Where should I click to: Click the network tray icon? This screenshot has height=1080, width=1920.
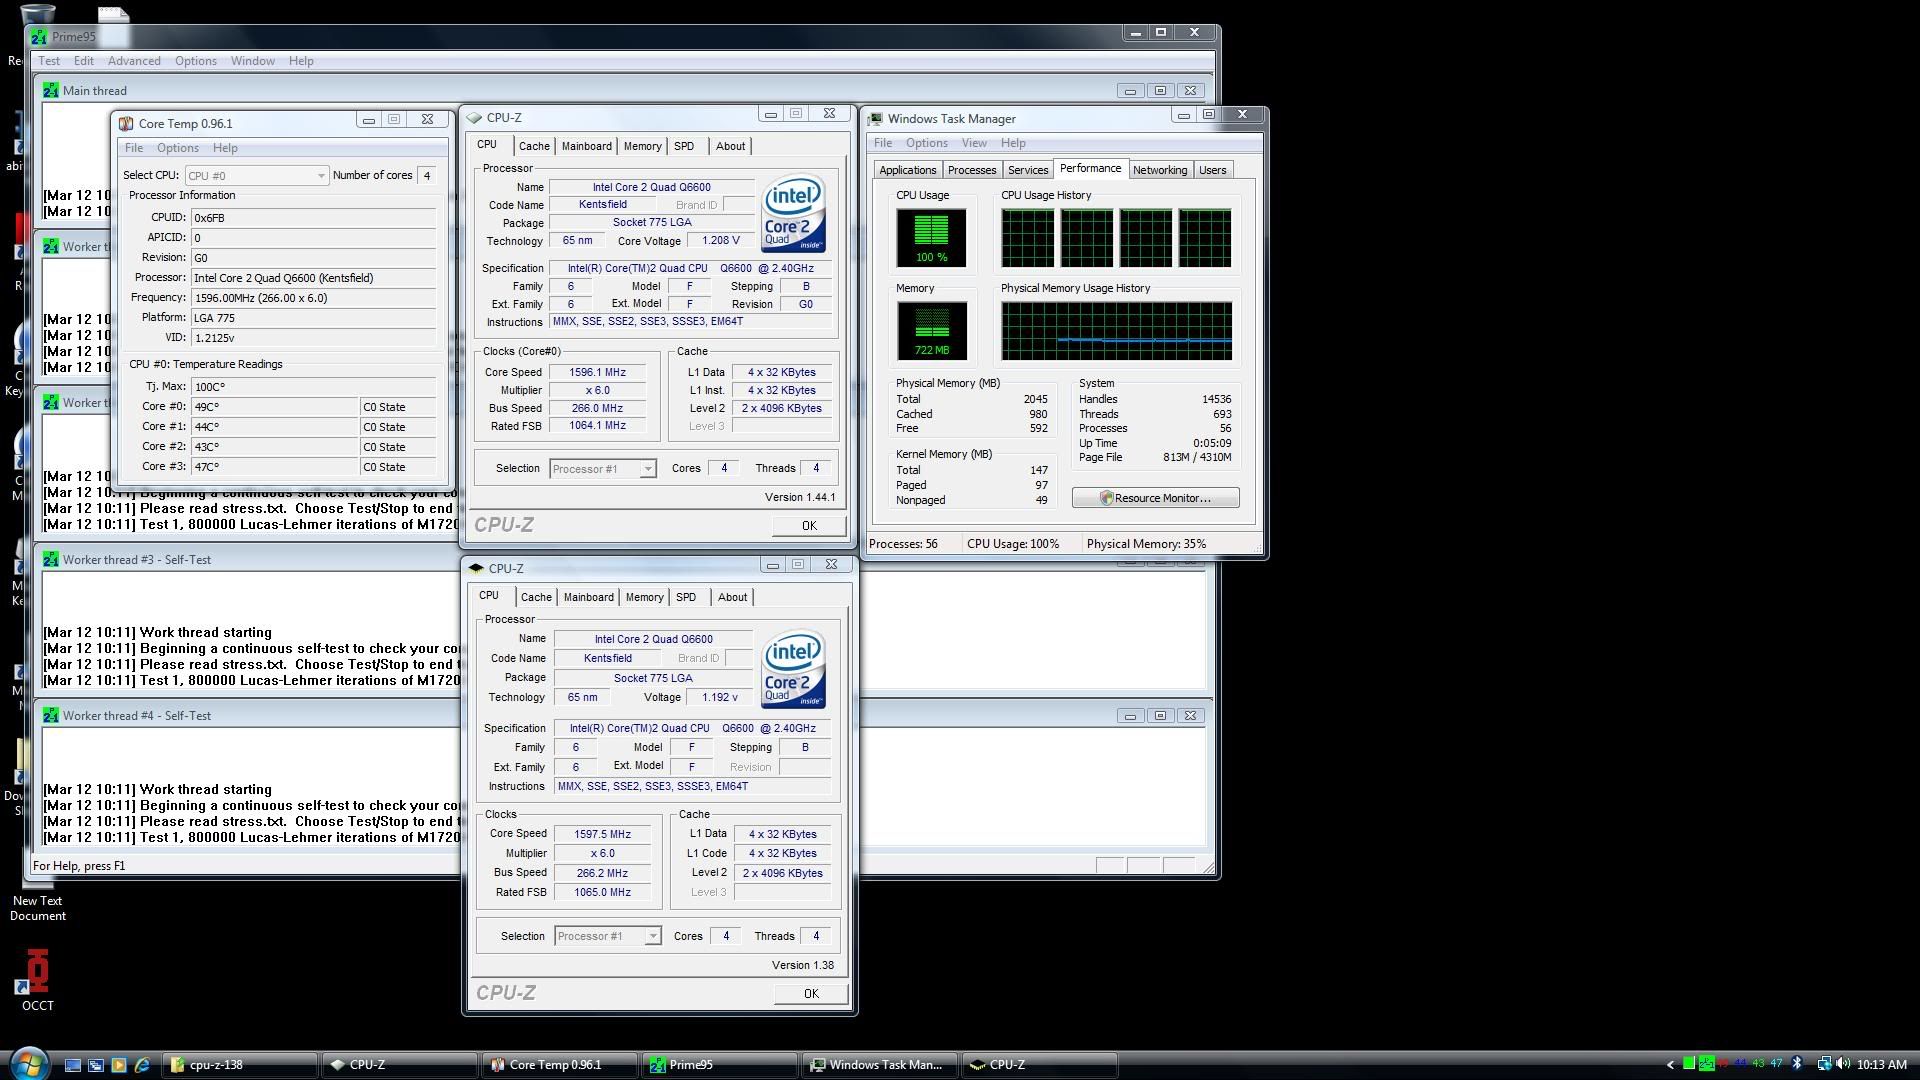click(x=1824, y=1064)
